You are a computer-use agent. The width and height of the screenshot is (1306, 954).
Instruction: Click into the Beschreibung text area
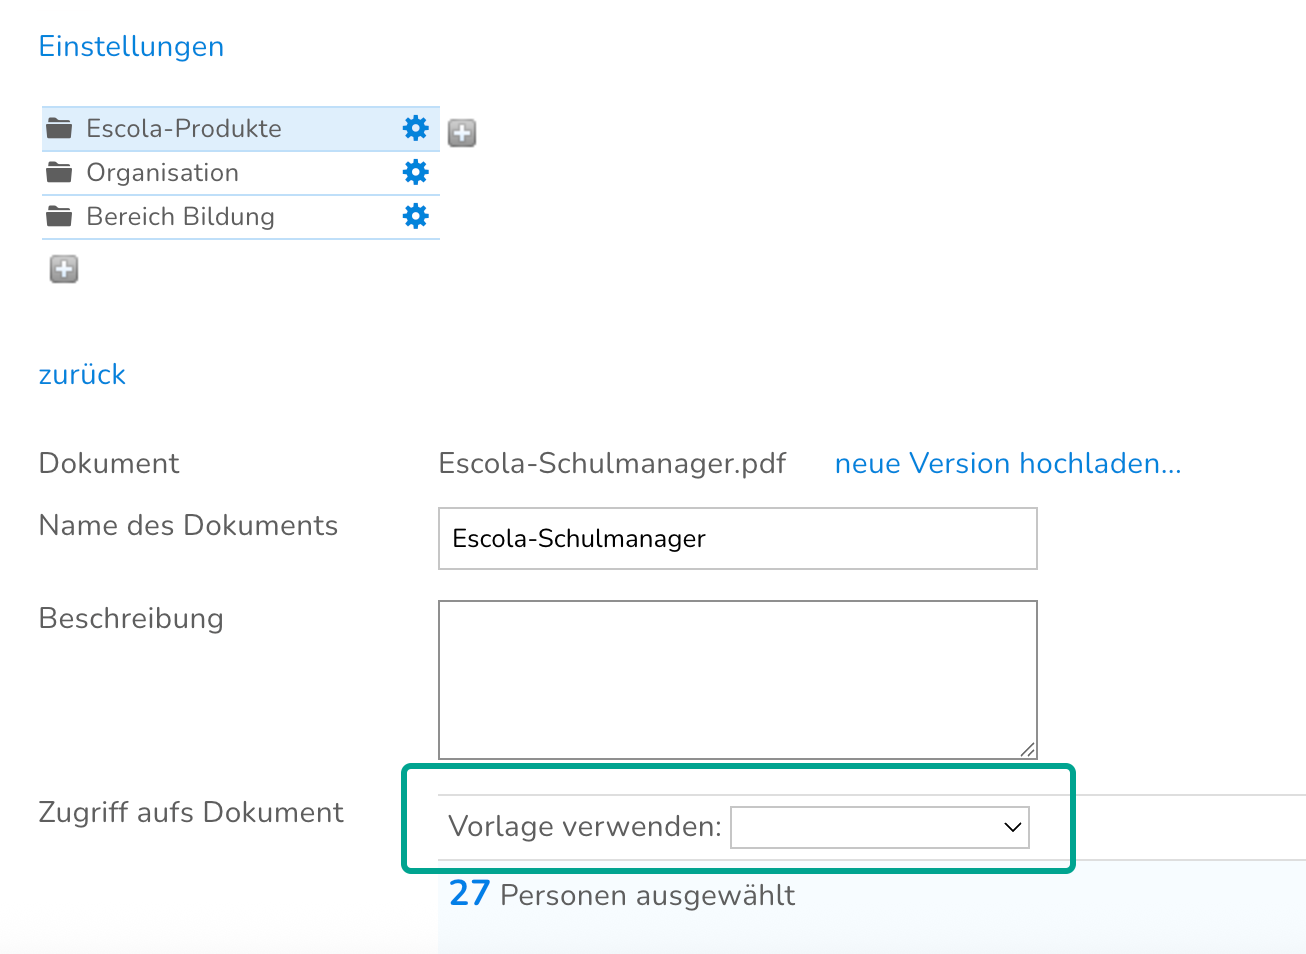[x=738, y=680]
